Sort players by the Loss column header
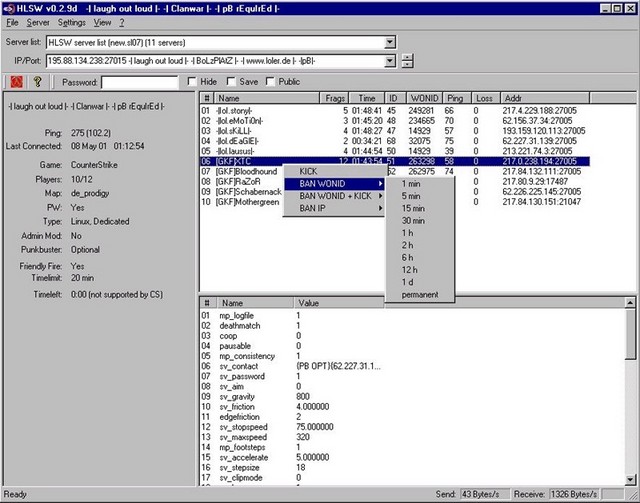640x503 pixels. (486, 98)
